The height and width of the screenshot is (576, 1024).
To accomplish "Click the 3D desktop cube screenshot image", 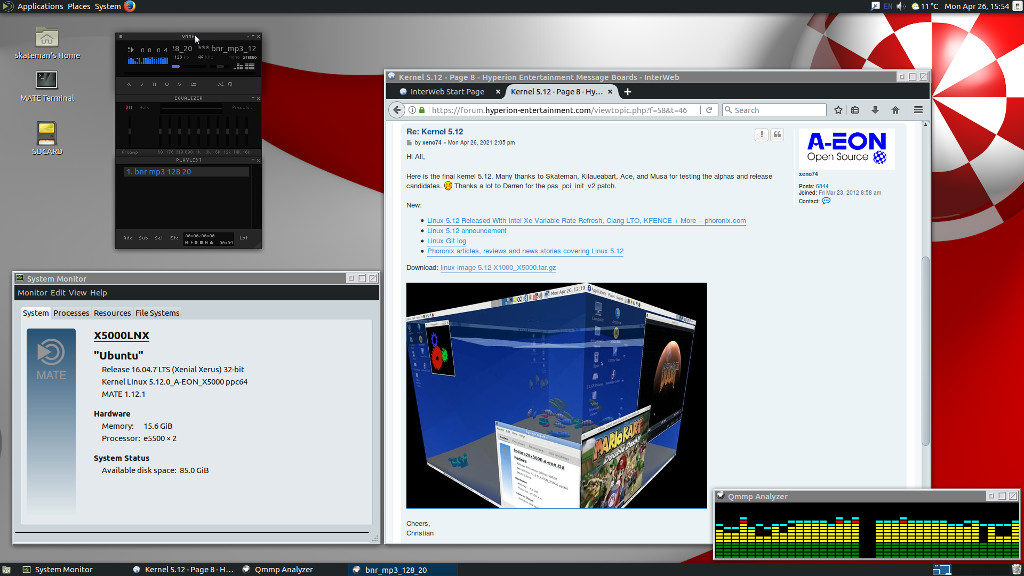I will coord(556,396).
